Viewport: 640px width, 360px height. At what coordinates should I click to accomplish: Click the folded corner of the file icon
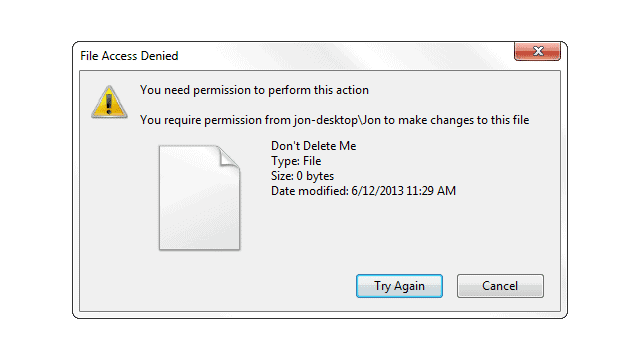(229, 156)
